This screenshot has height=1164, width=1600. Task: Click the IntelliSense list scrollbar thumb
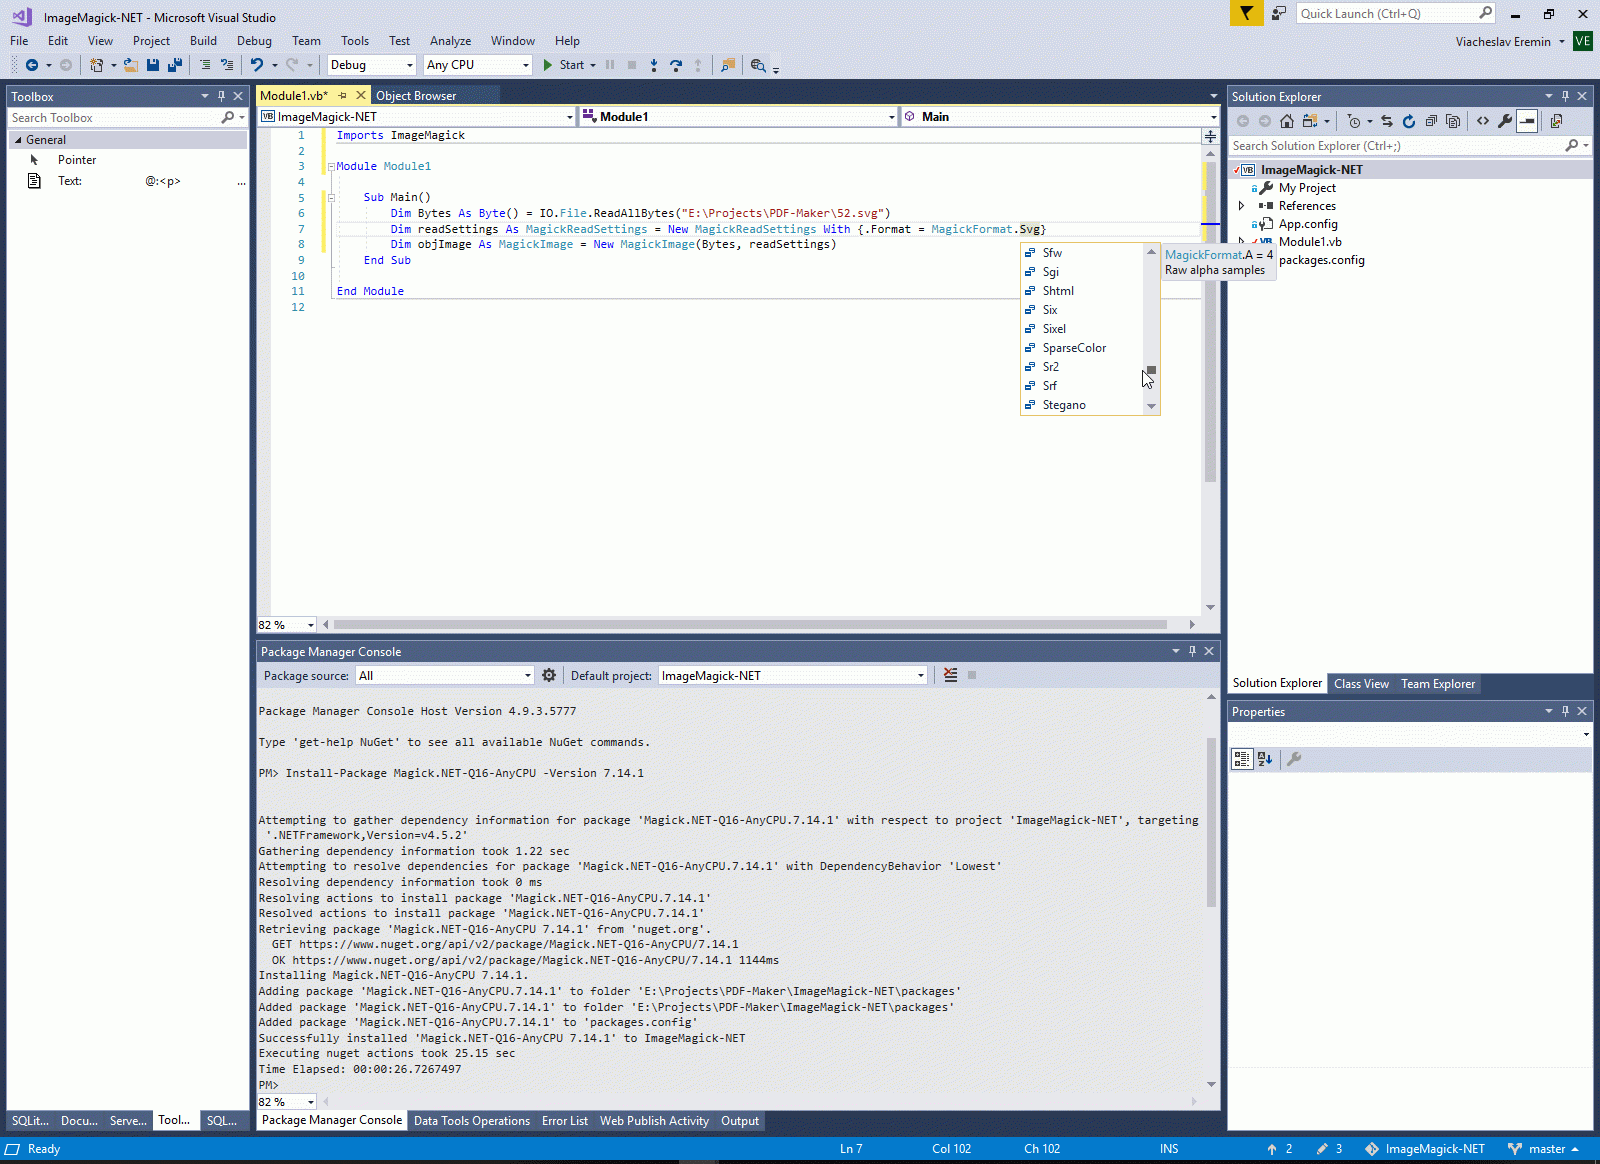point(1151,370)
